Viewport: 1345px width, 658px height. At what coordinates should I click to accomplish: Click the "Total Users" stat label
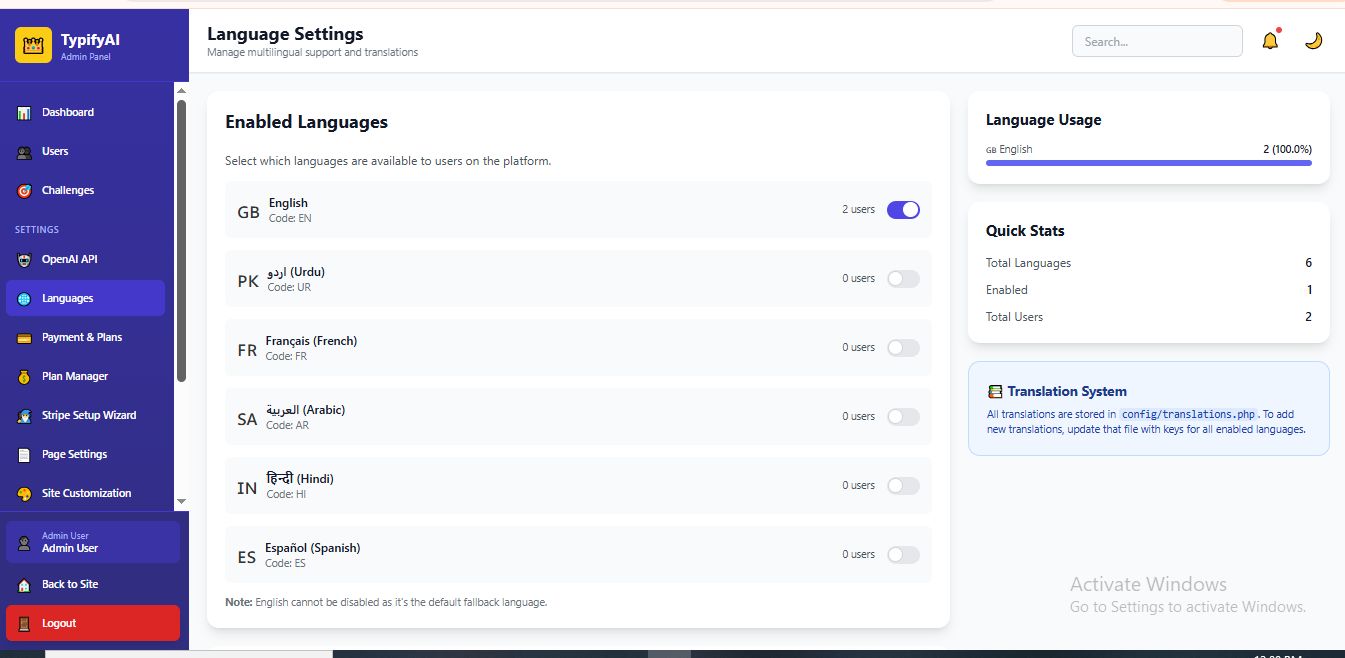point(1014,317)
